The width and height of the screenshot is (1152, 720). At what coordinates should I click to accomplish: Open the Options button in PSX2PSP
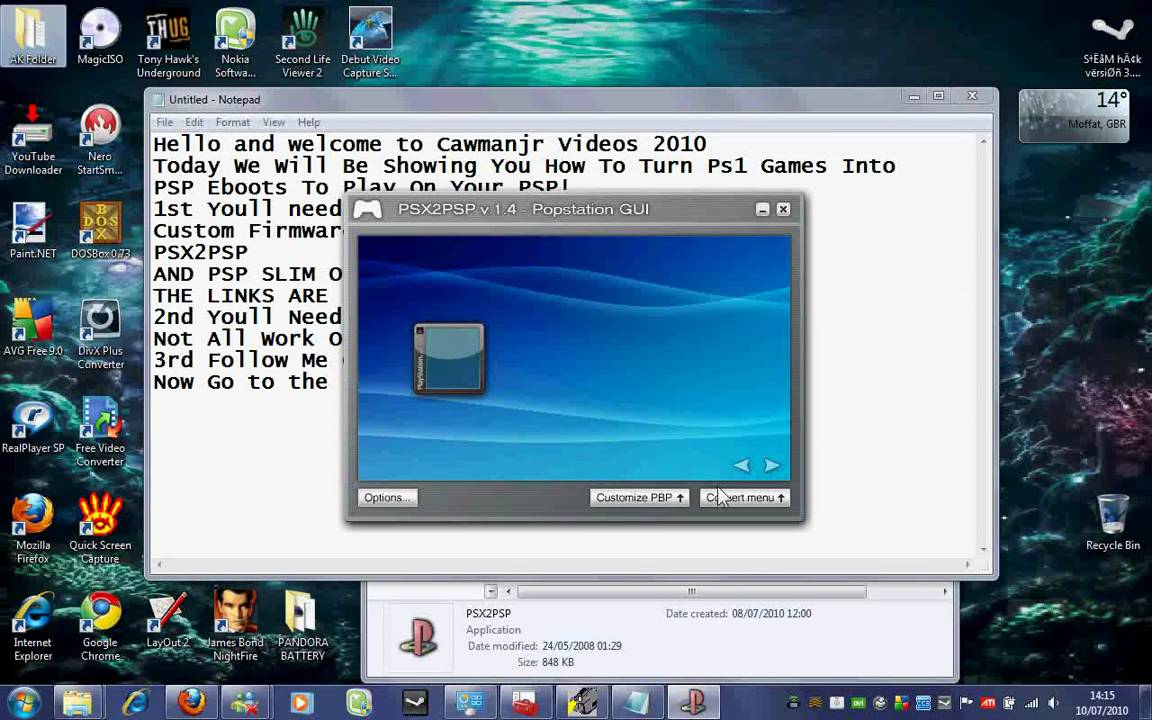pos(387,497)
